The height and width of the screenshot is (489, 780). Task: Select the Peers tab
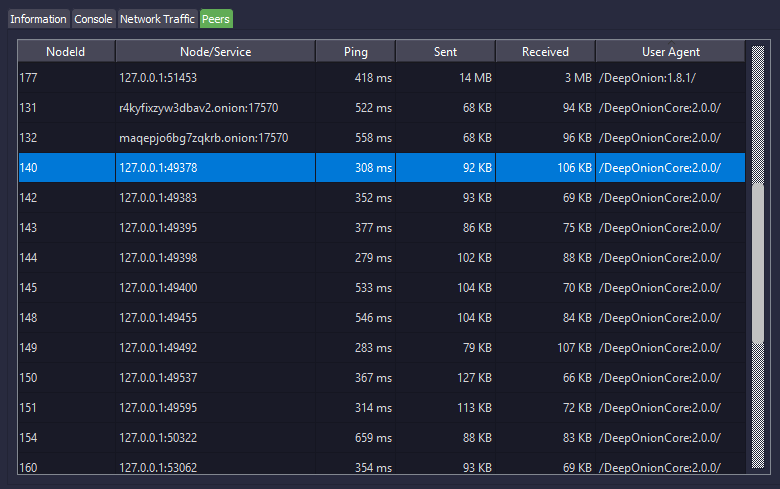click(x=216, y=19)
